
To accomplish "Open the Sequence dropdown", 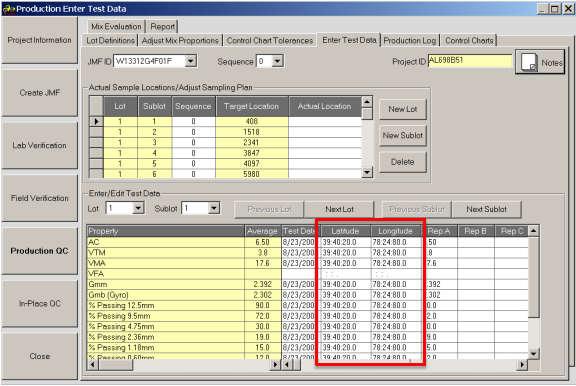I will 278,61.
